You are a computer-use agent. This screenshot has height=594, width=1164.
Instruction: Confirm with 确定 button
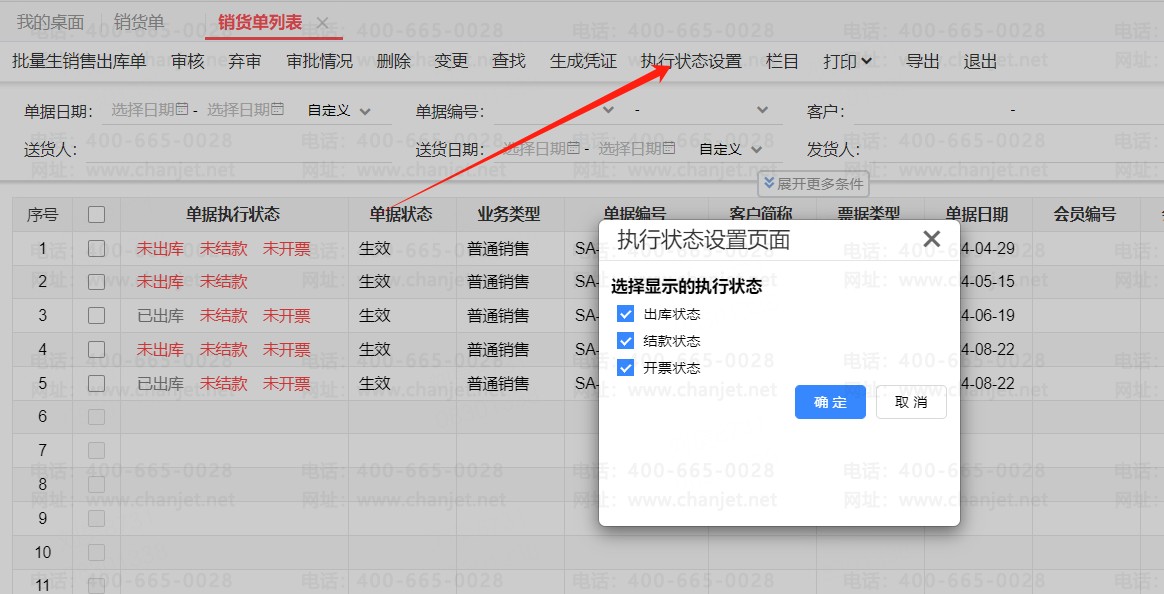[x=830, y=402]
